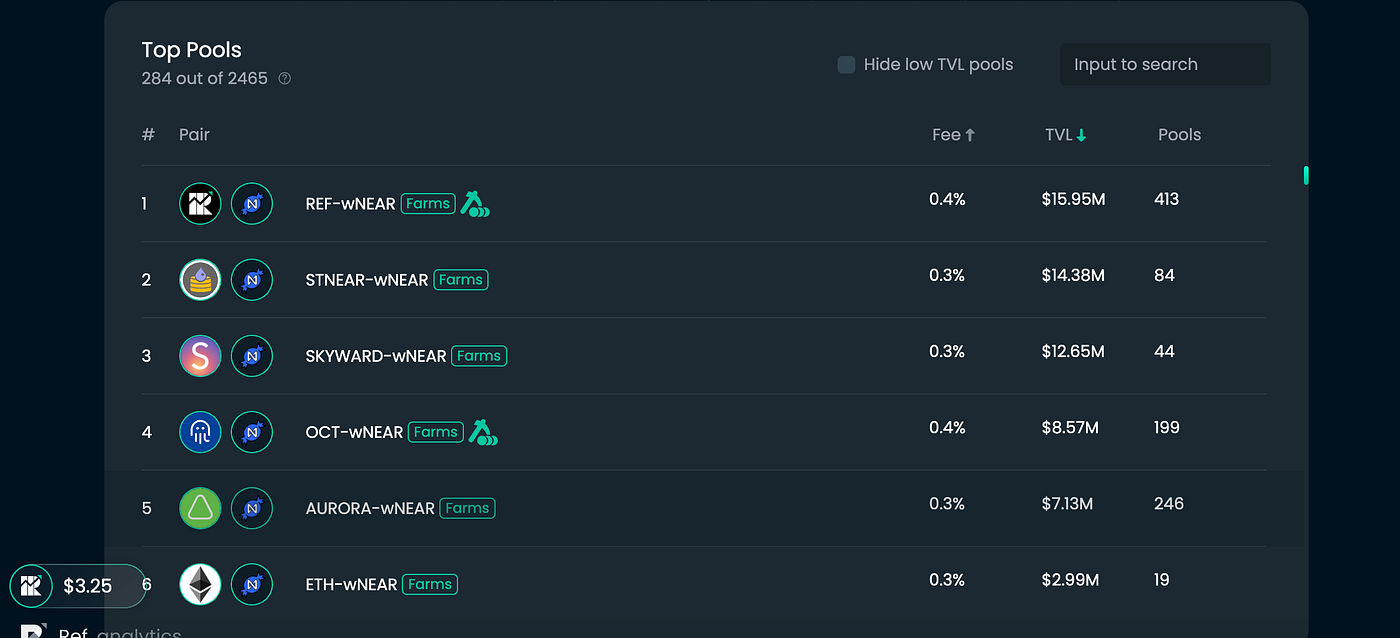Click the REF token icon in row 1
Viewport: 1400px width, 638px height.
tap(200, 204)
